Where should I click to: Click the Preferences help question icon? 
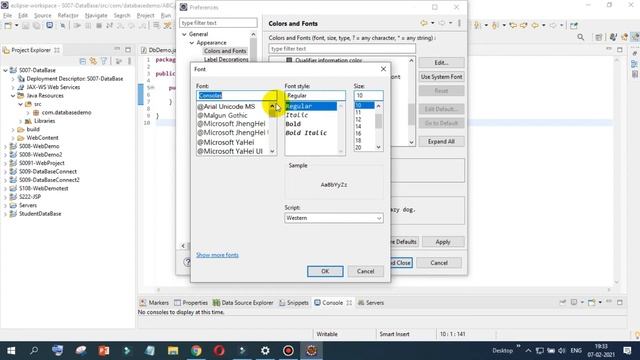pyautogui.click(x=187, y=262)
